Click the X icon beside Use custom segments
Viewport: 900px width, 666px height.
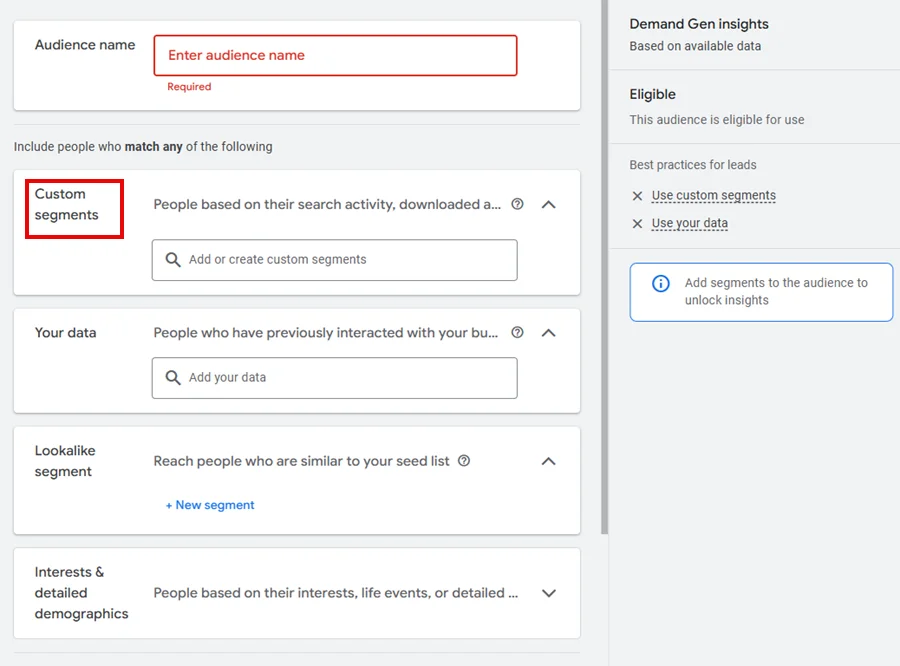[x=637, y=196]
